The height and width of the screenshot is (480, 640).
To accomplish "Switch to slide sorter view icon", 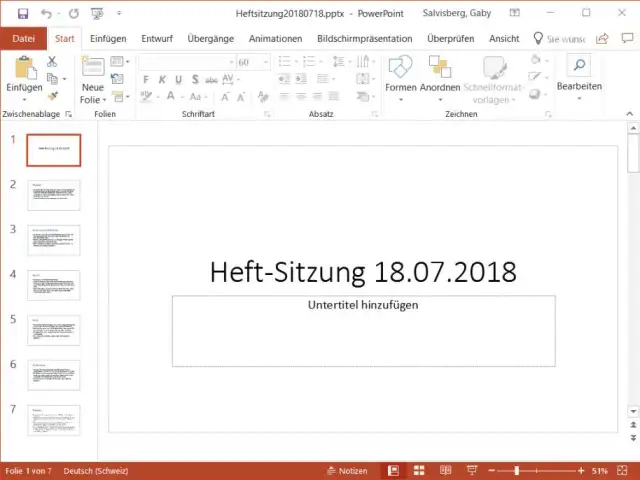I will tap(419, 471).
